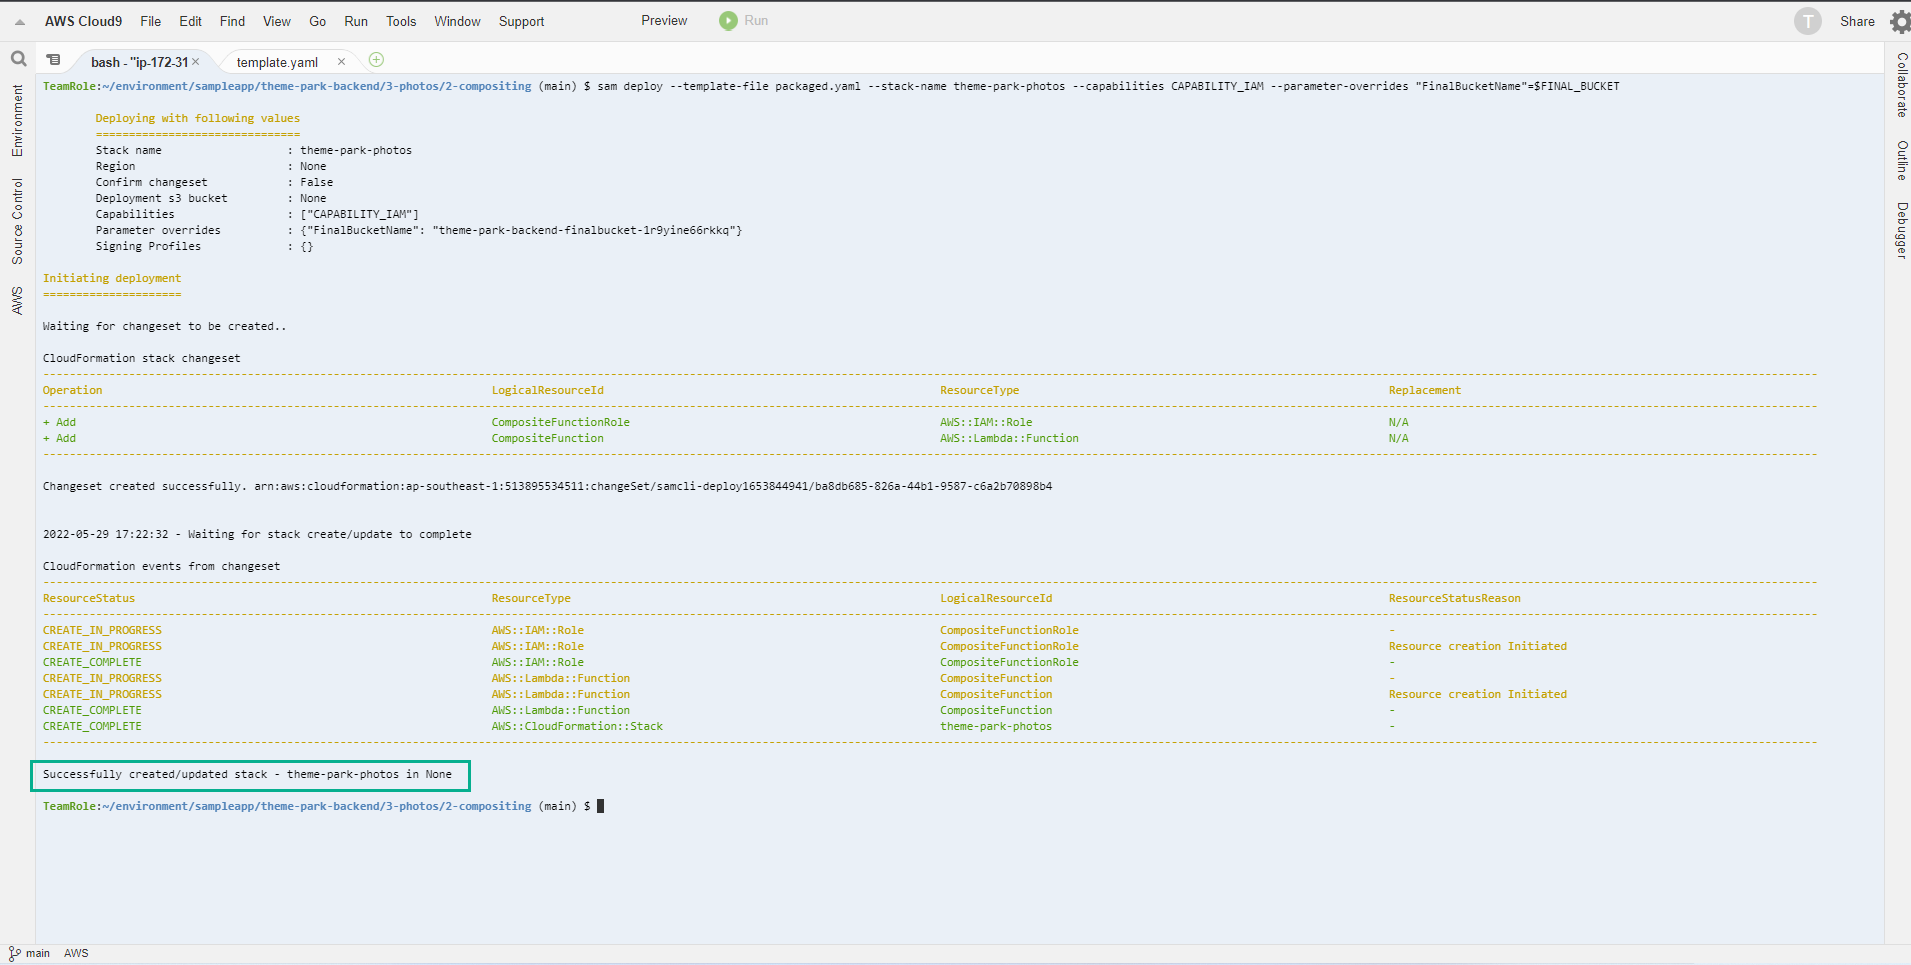Close the template.yaml tab

341,62
